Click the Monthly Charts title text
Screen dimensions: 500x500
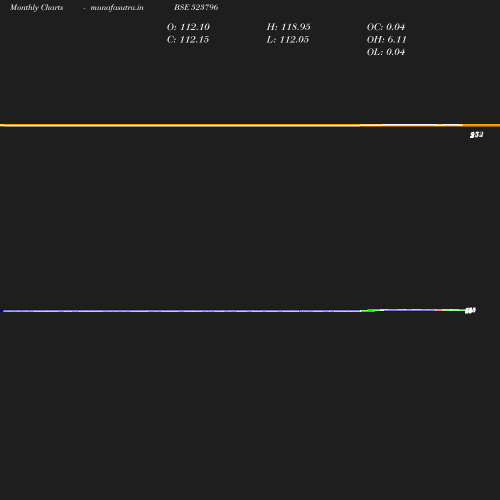[36, 7]
